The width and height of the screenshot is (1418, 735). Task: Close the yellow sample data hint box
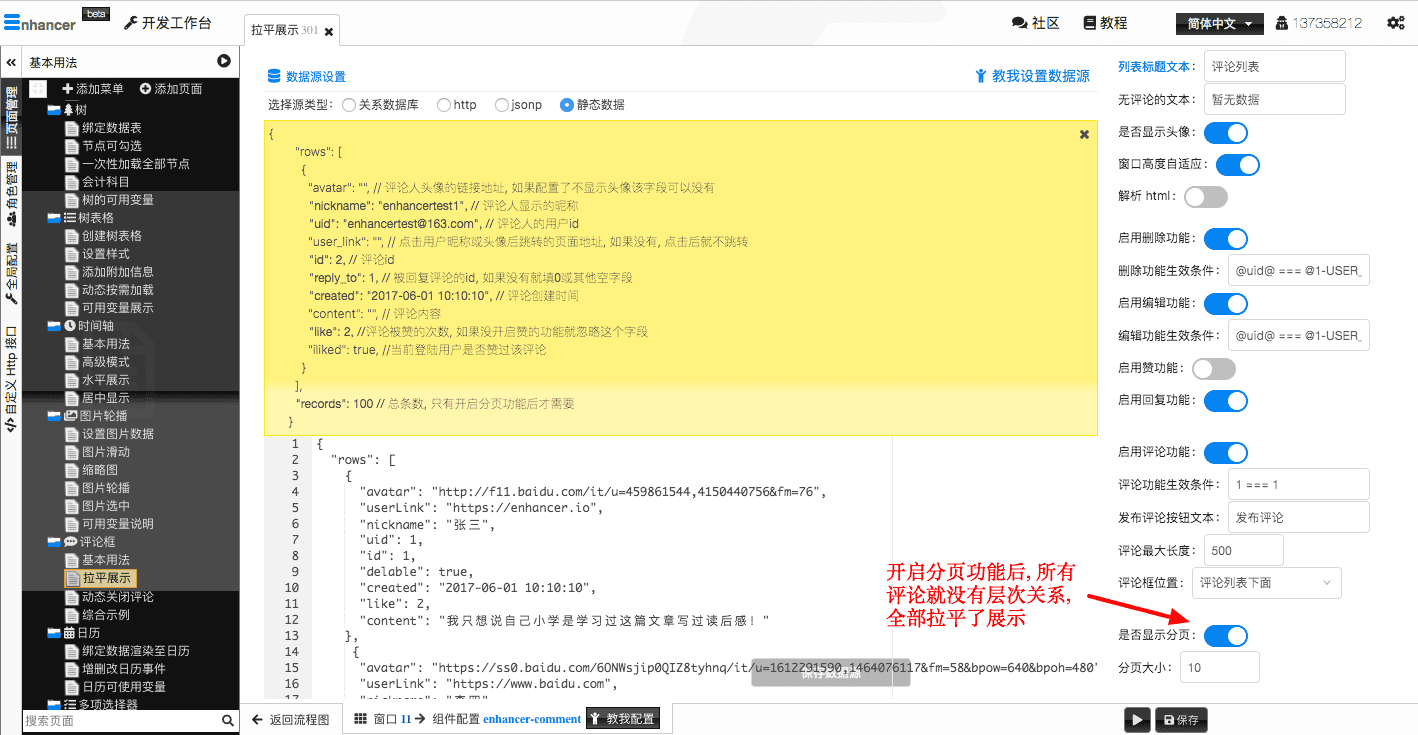[x=1084, y=134]
